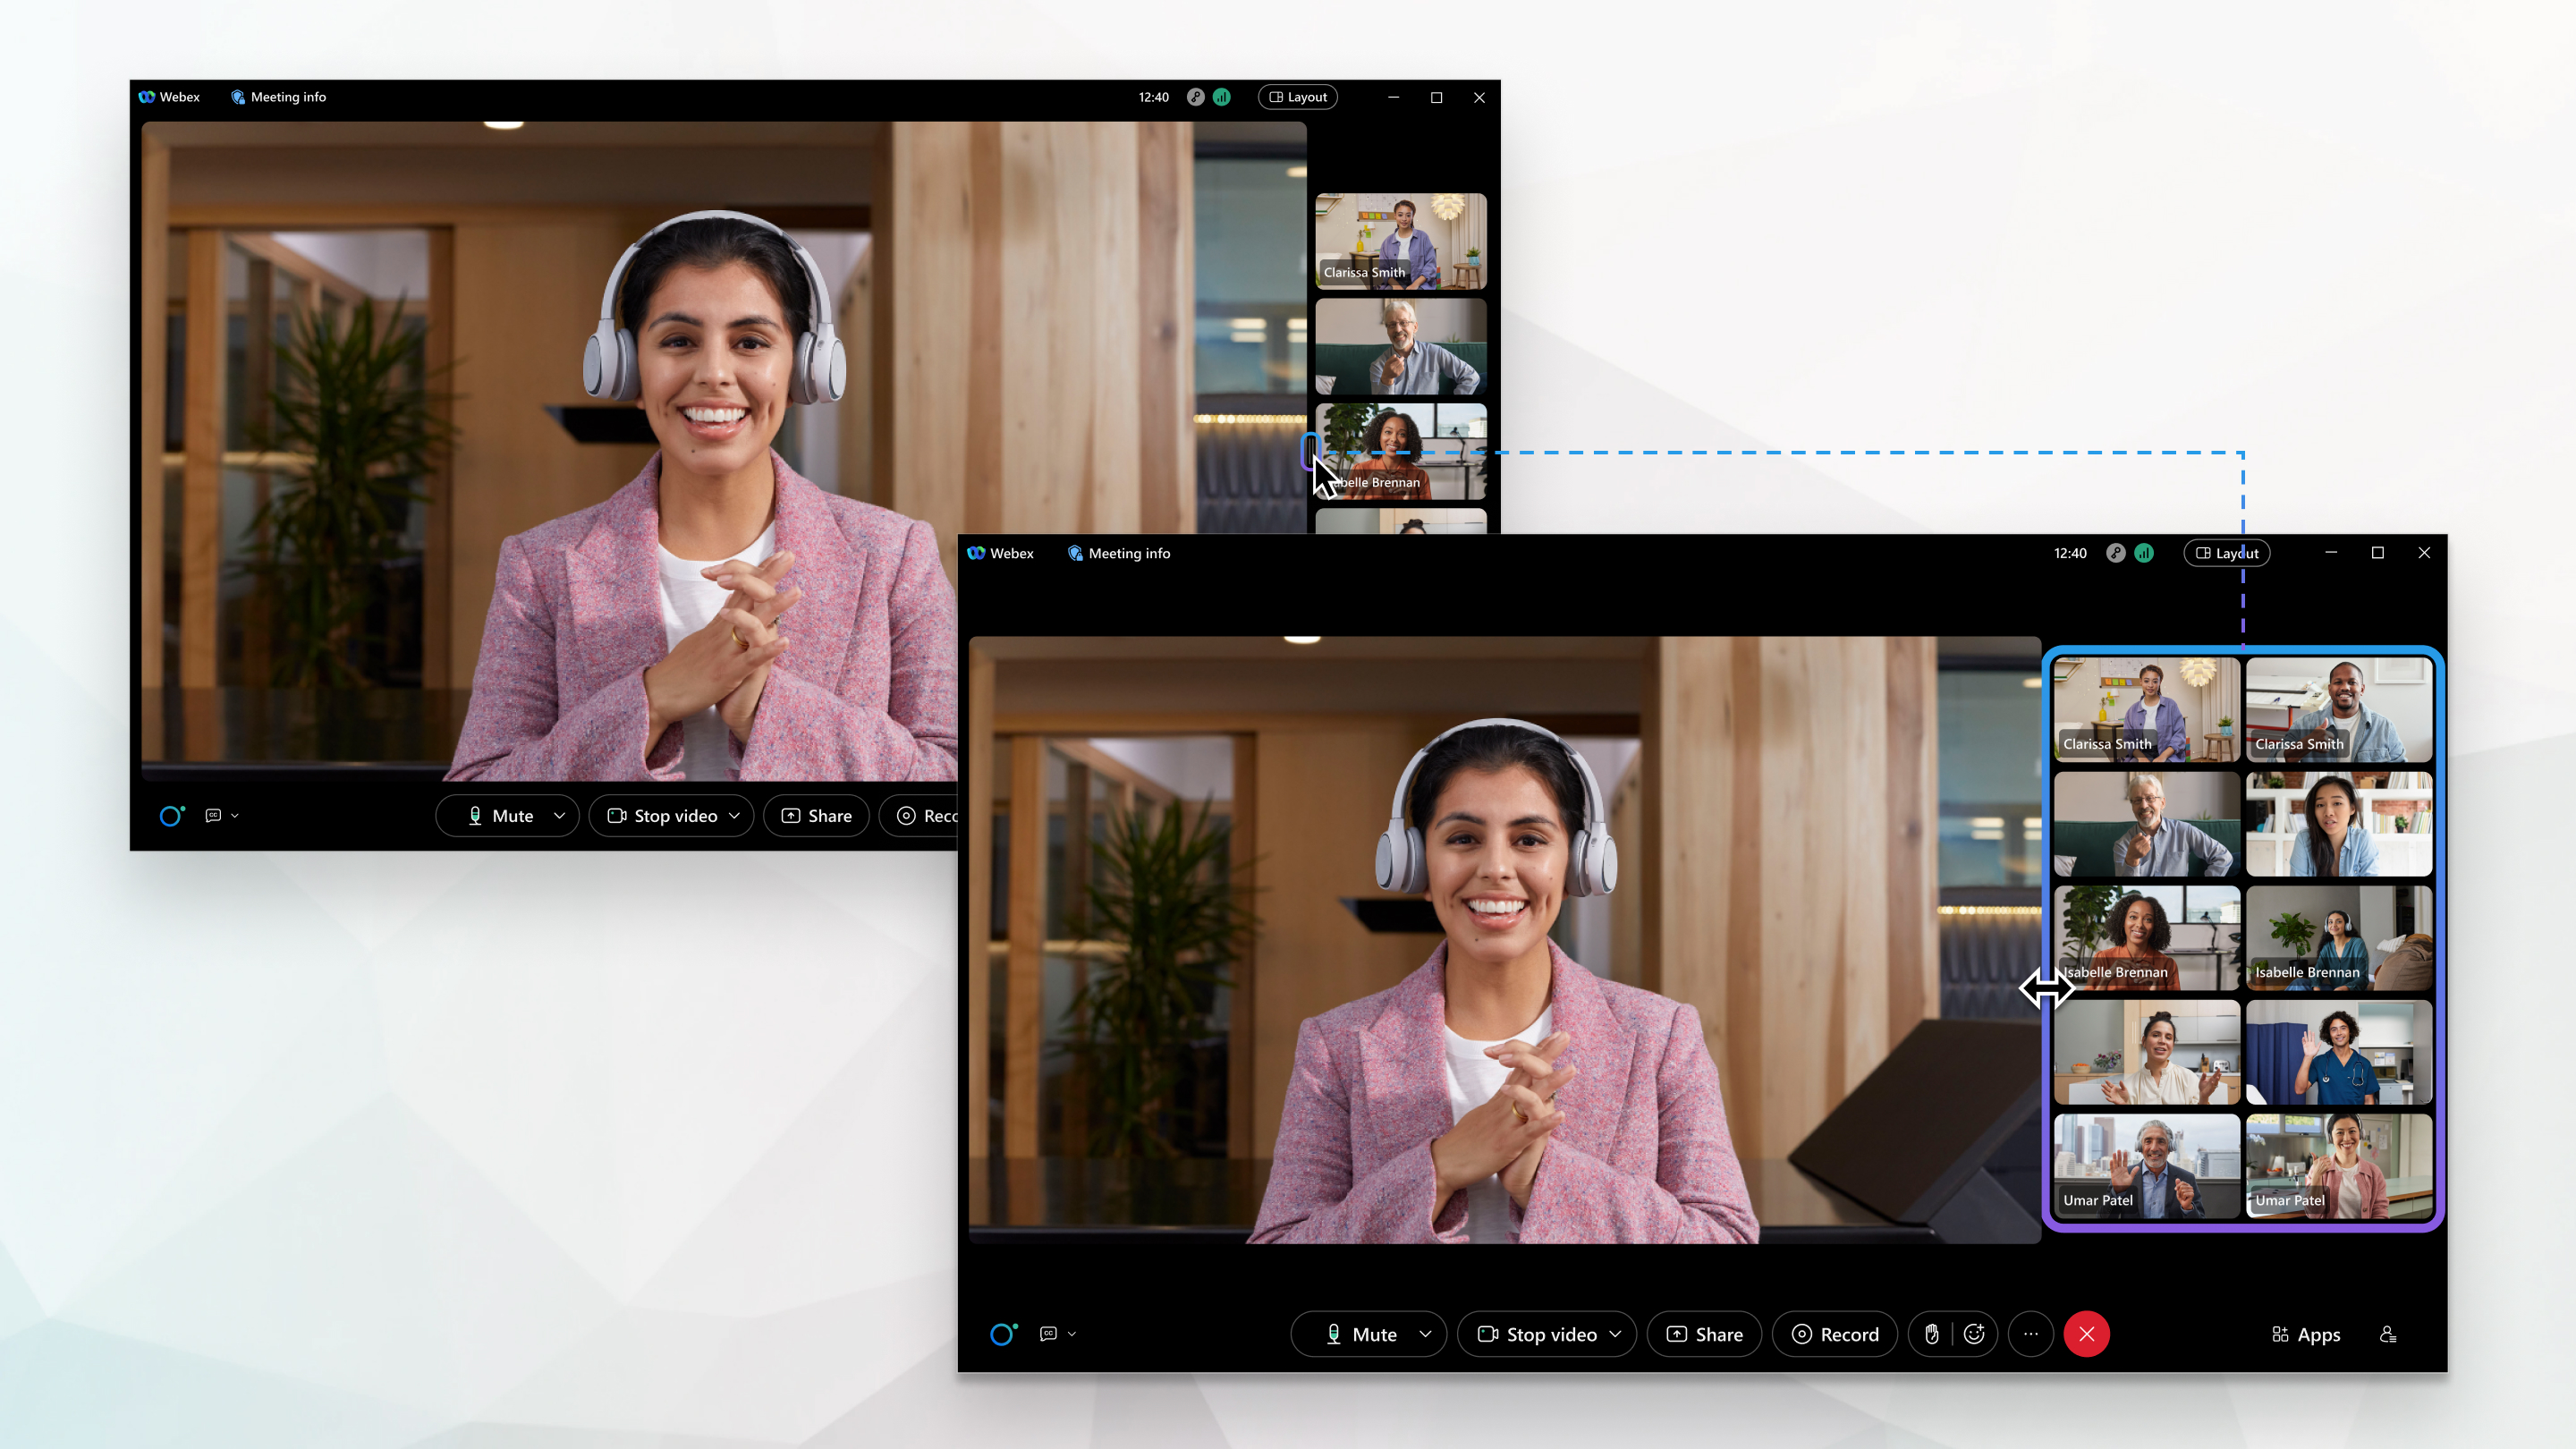Screen dimensions: 2576x1449
Task: Expand Stop video dropdown arrow lower window
Action: point(1615,1332)
